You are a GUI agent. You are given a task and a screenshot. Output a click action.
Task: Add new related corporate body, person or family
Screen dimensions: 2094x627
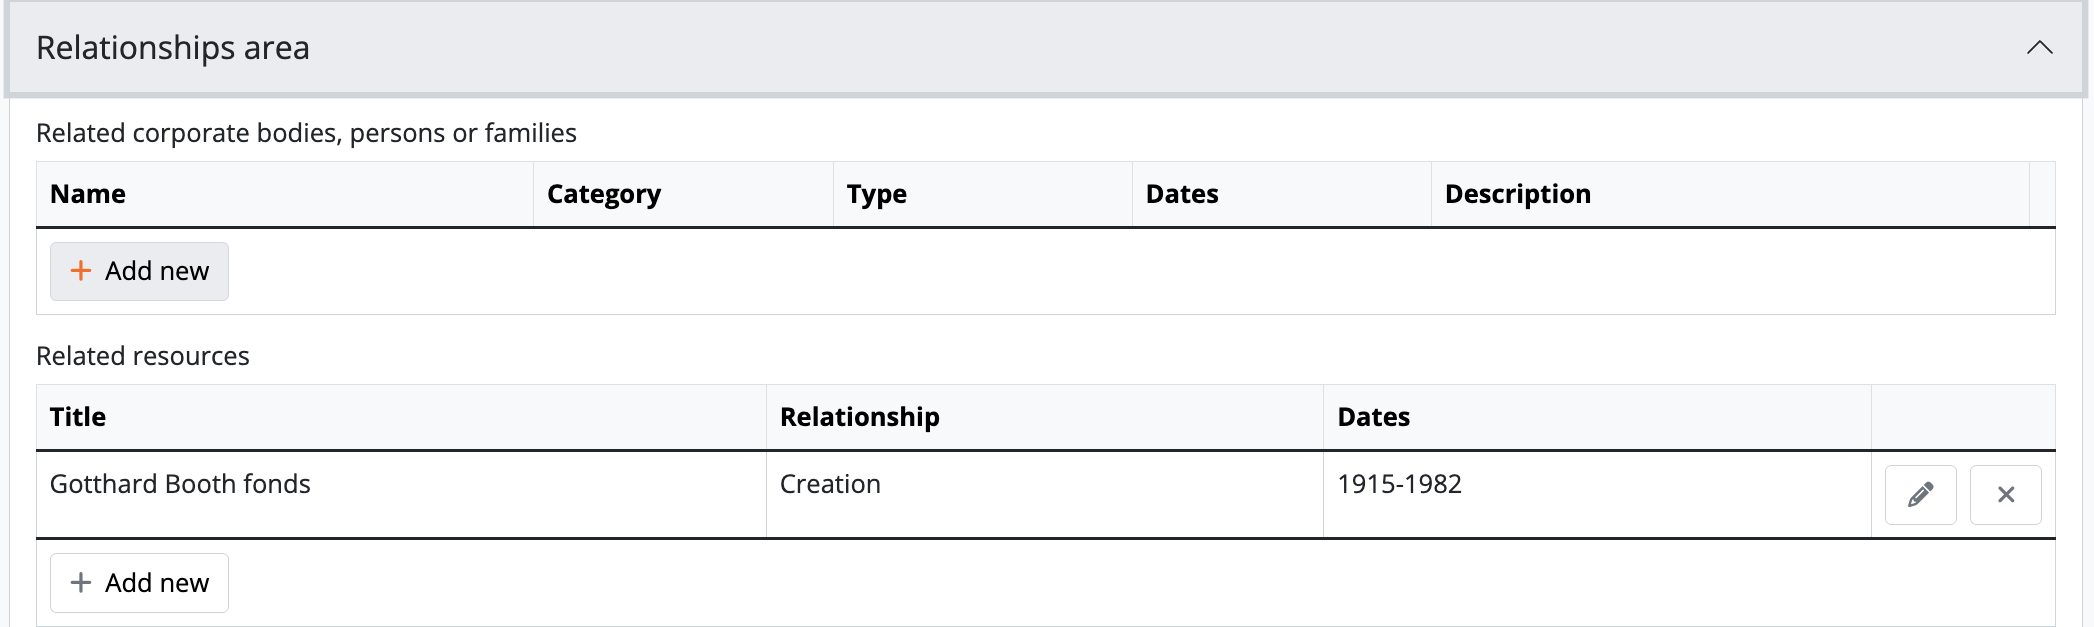click(x=139, y=271)
